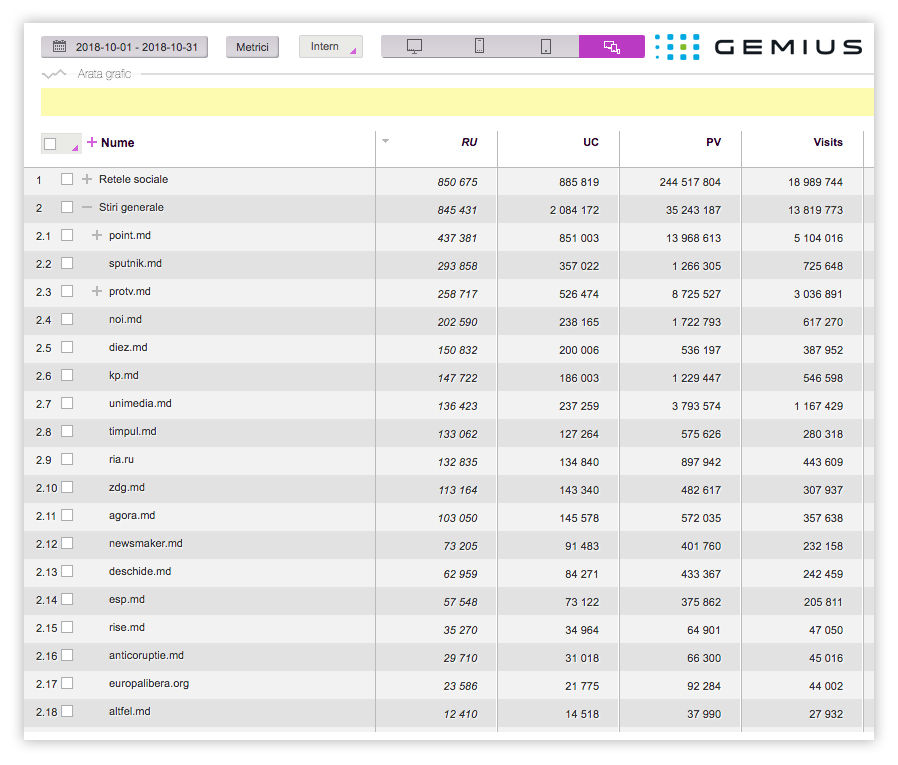Click the unimedia.md site name
898x765 pixels.
[140, 404]
